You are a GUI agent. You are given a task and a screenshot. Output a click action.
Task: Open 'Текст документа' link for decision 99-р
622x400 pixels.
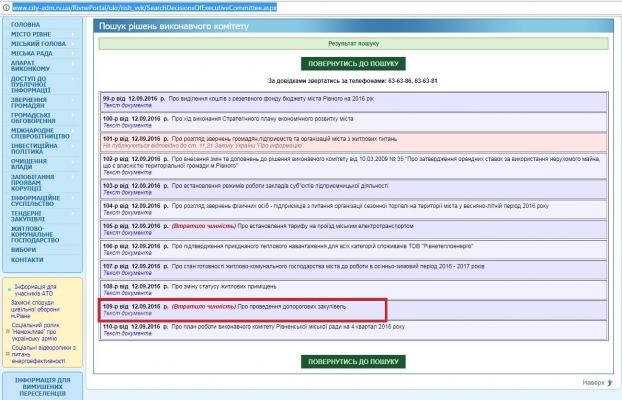point(125,103)
